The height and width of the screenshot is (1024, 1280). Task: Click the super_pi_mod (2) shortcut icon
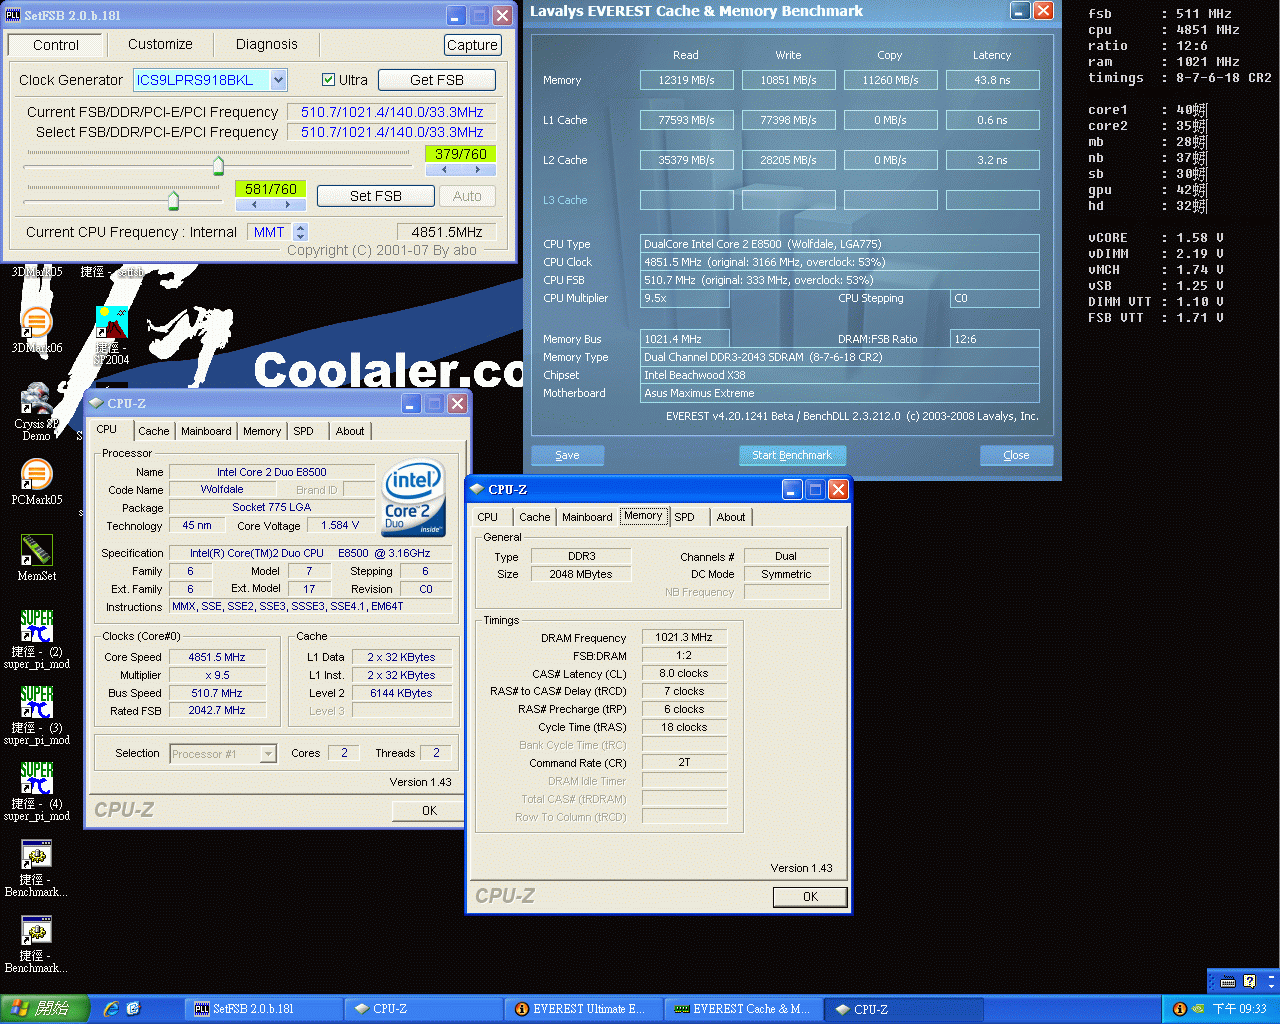click(36, 628)
